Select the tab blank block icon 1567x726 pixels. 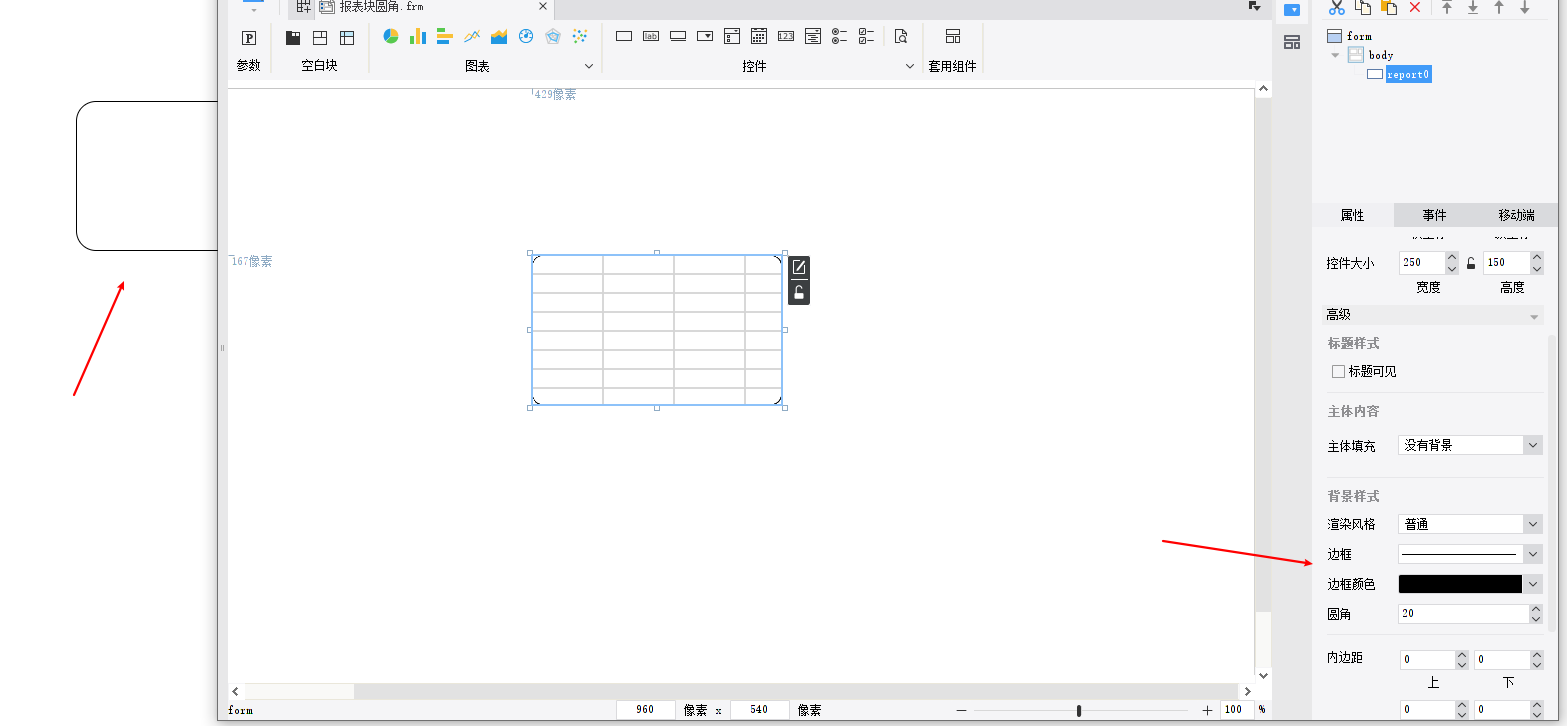(x=347, y=38)
